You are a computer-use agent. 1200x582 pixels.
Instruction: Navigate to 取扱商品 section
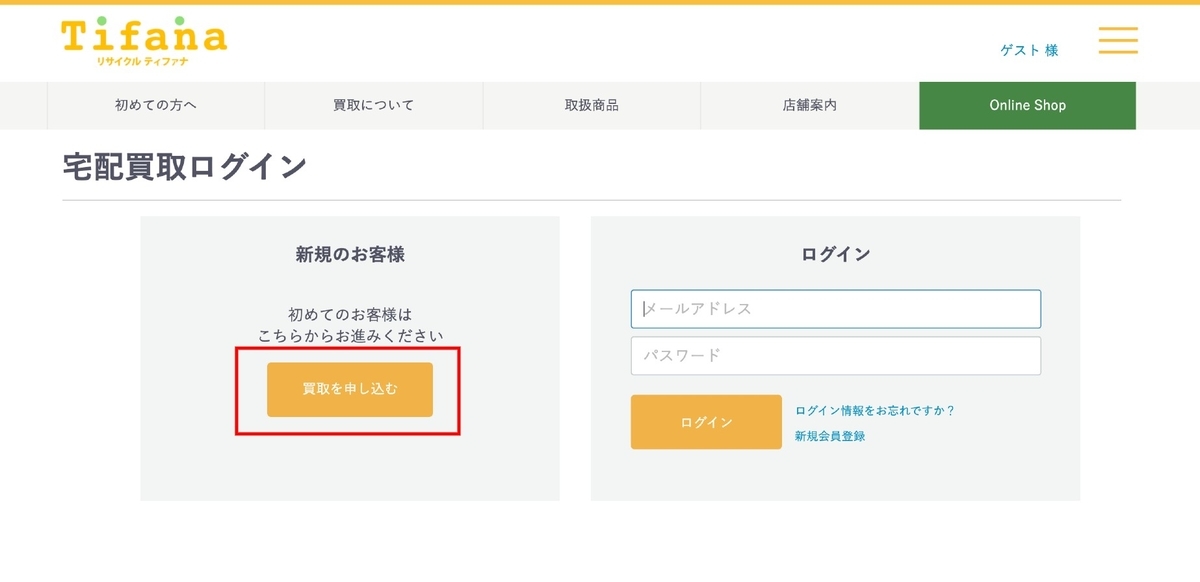pyautogui.click(x=591, y=104)
